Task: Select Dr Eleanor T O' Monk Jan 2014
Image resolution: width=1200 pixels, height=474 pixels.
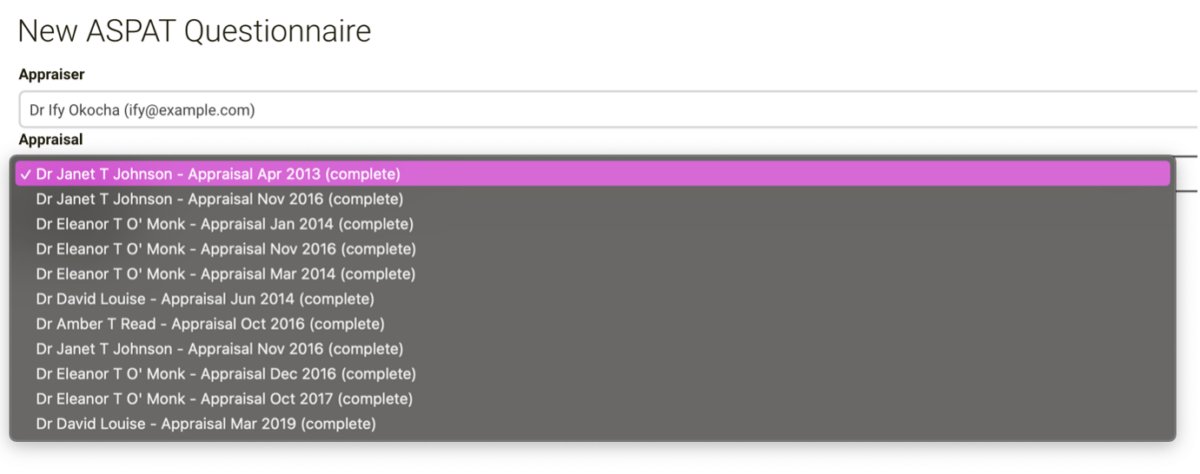Action: coord(224,224)
